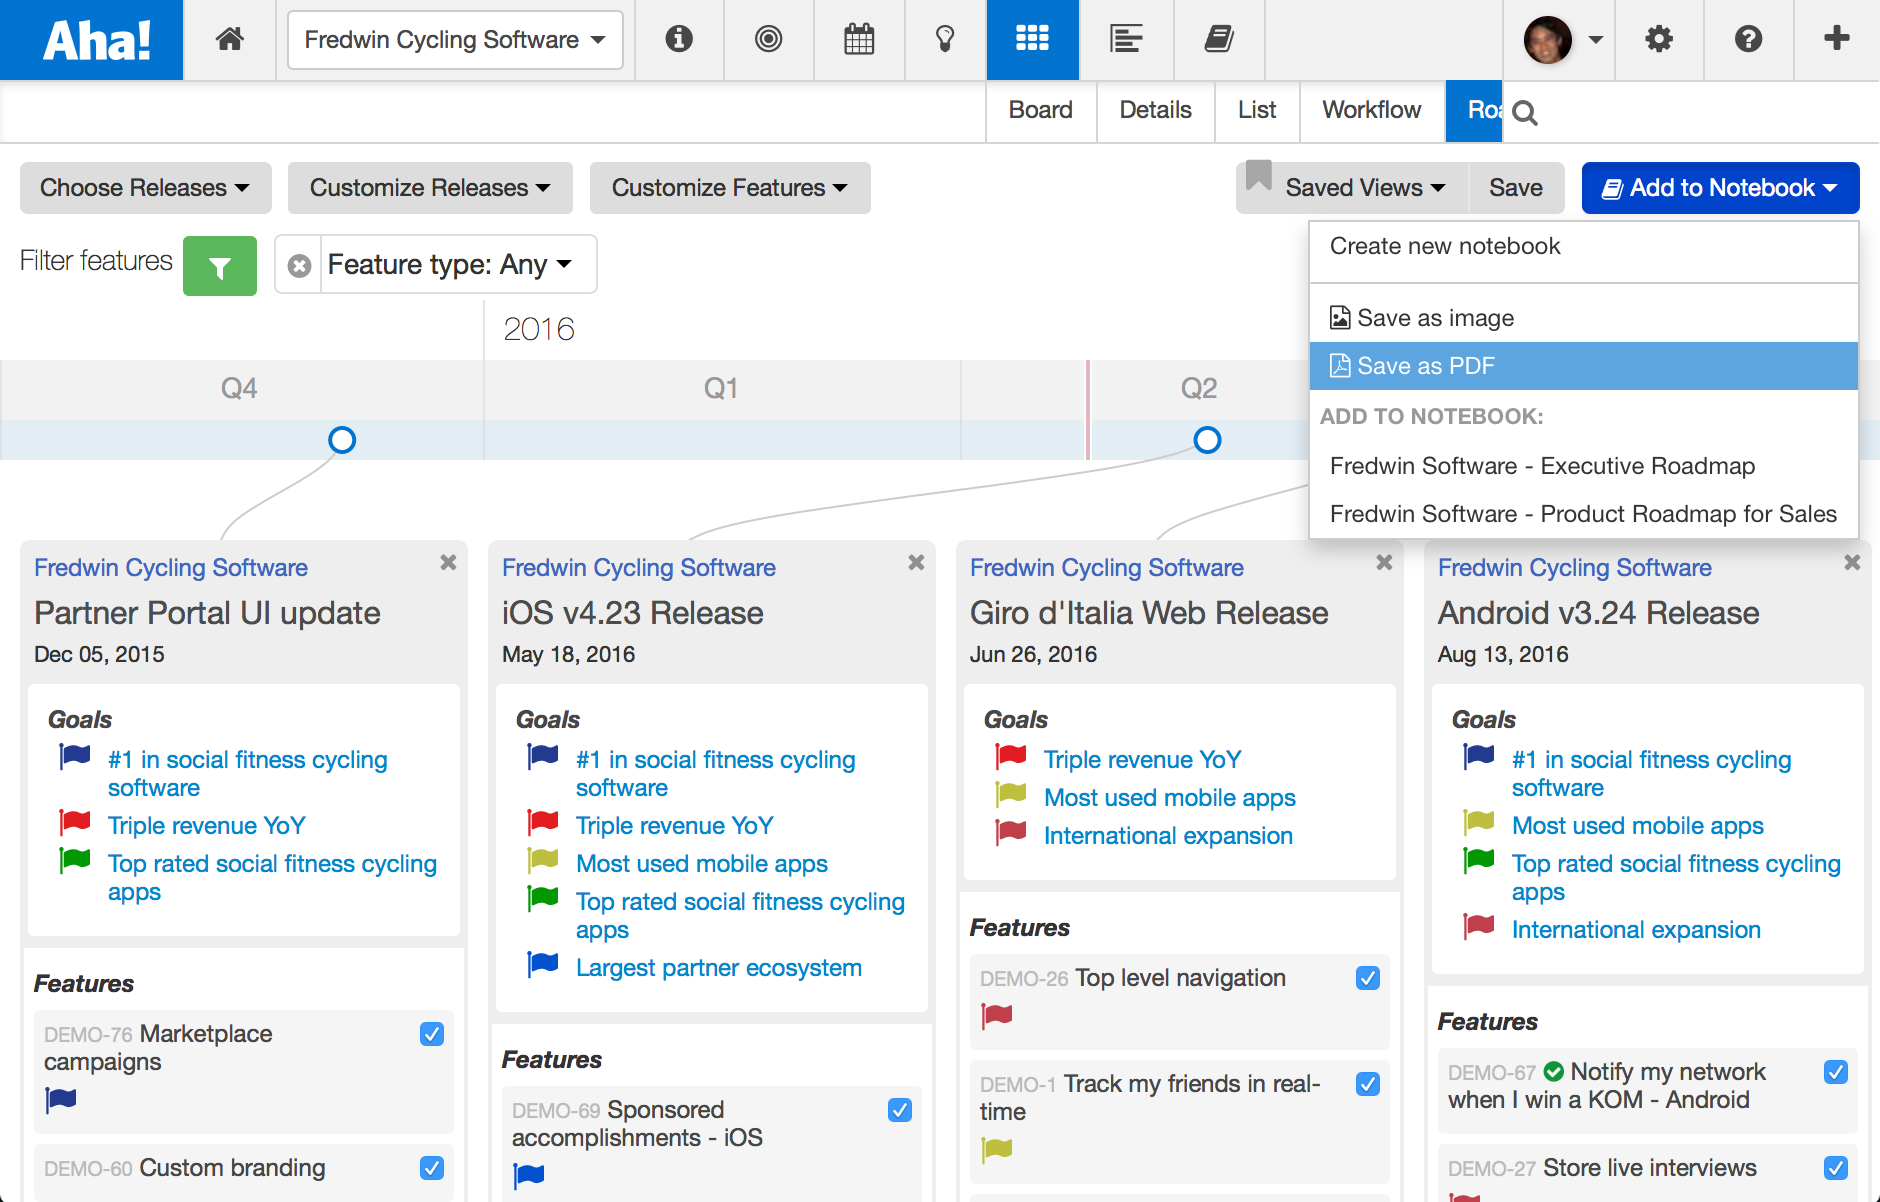1880x1202 pixels.
Task: Switch to the Board tab
Action: [1040, 110]
